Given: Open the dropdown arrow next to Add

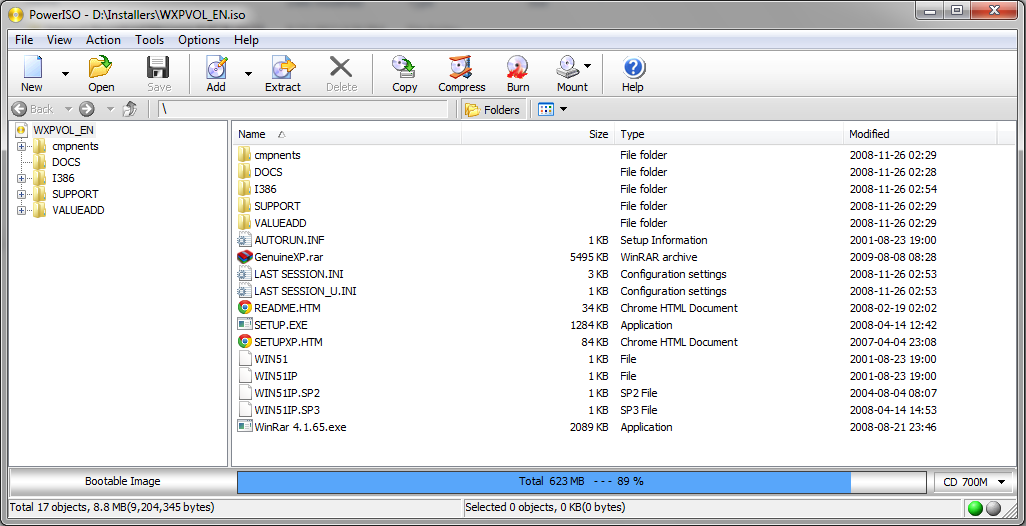Looking at the screenshot, I should click(248, 73).
